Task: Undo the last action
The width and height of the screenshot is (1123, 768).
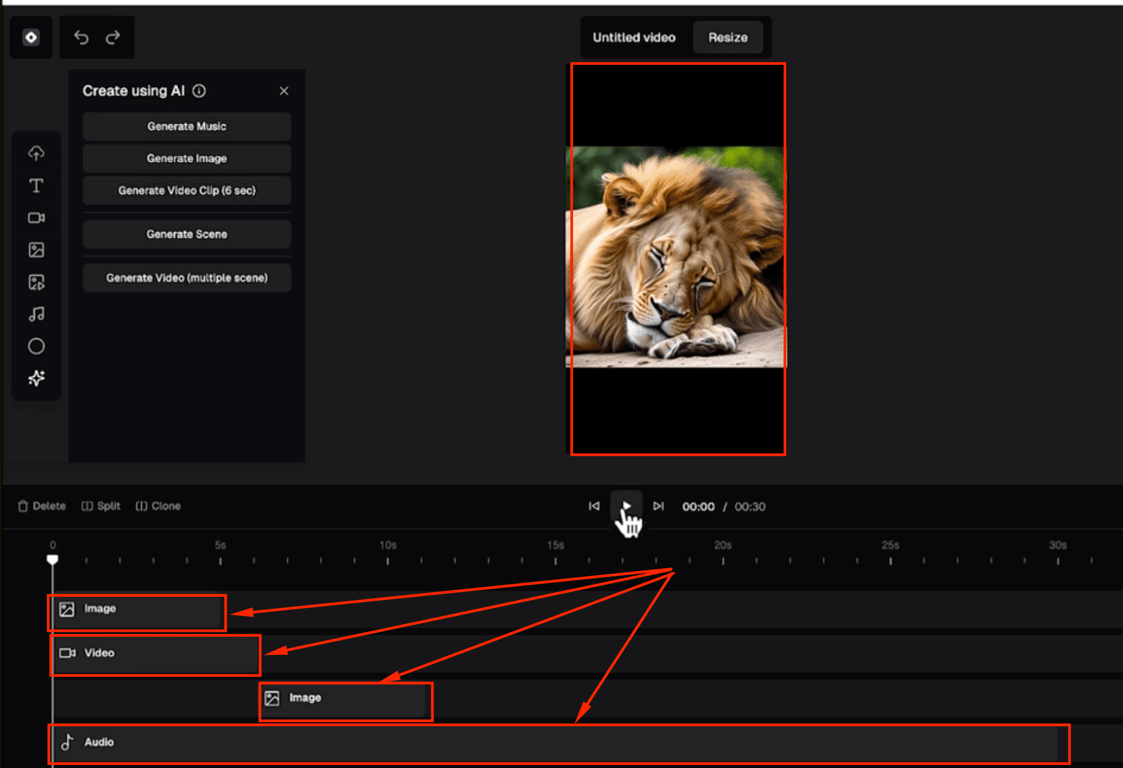Action: pos(81,37)
